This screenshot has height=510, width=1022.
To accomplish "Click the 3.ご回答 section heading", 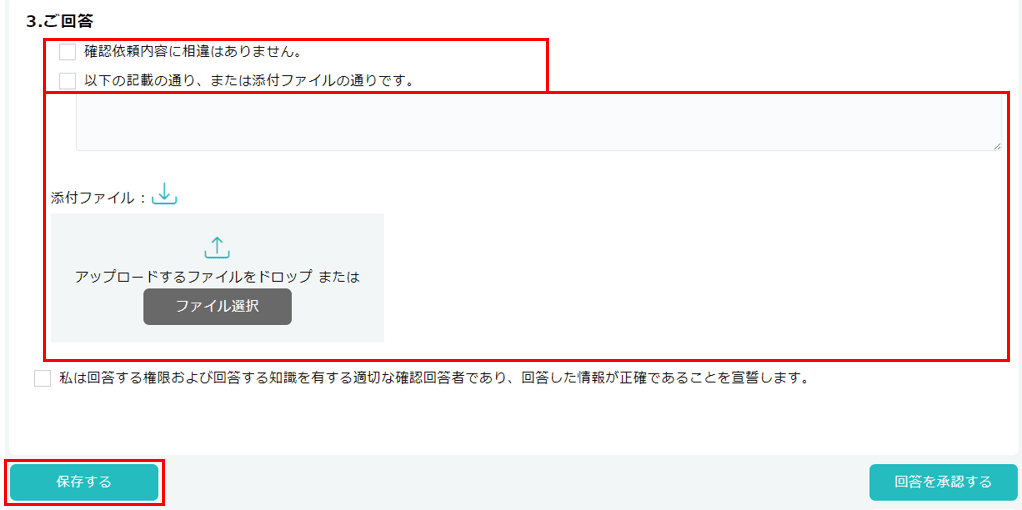I will [60, 21].
